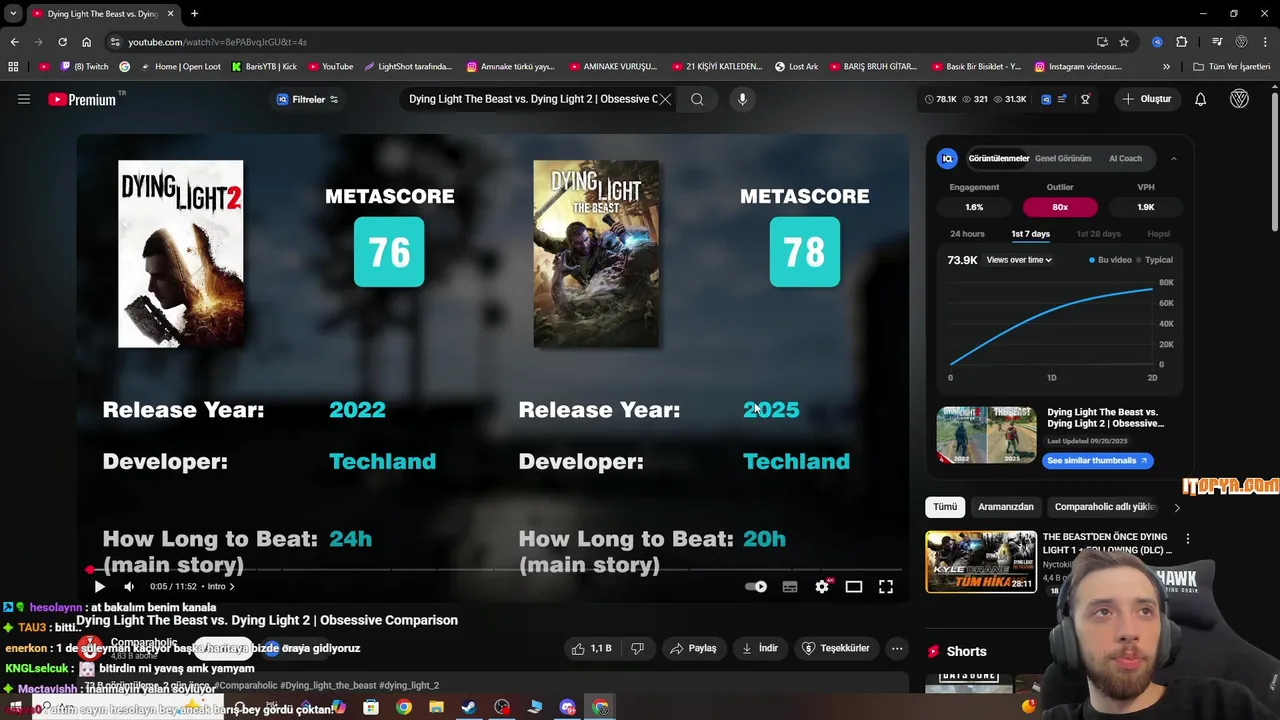This screenshot has width=1280, height=720.
Task: Open the Lost Ark bookmark
Action: [x=796, y=67]
